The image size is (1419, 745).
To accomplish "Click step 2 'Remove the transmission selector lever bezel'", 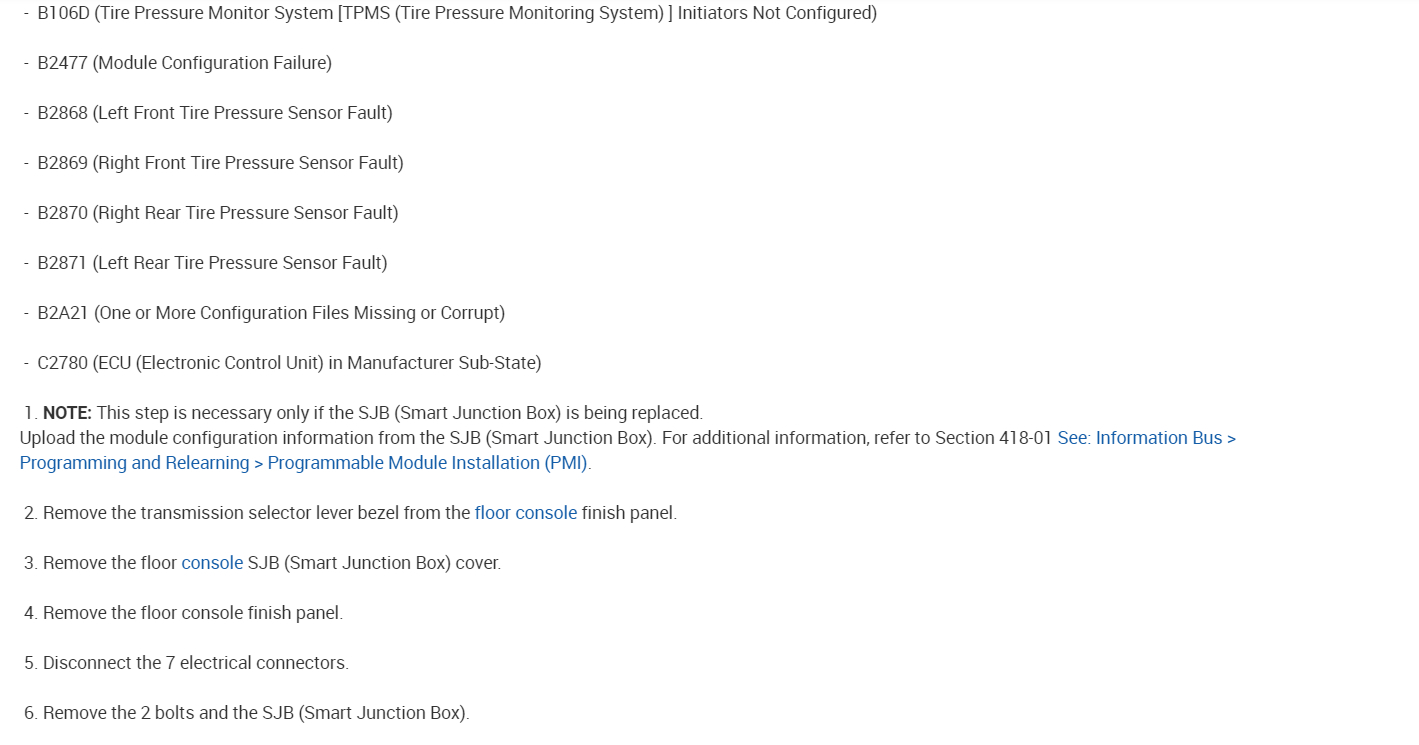I will pyautogui.click(x=256, y=513).
